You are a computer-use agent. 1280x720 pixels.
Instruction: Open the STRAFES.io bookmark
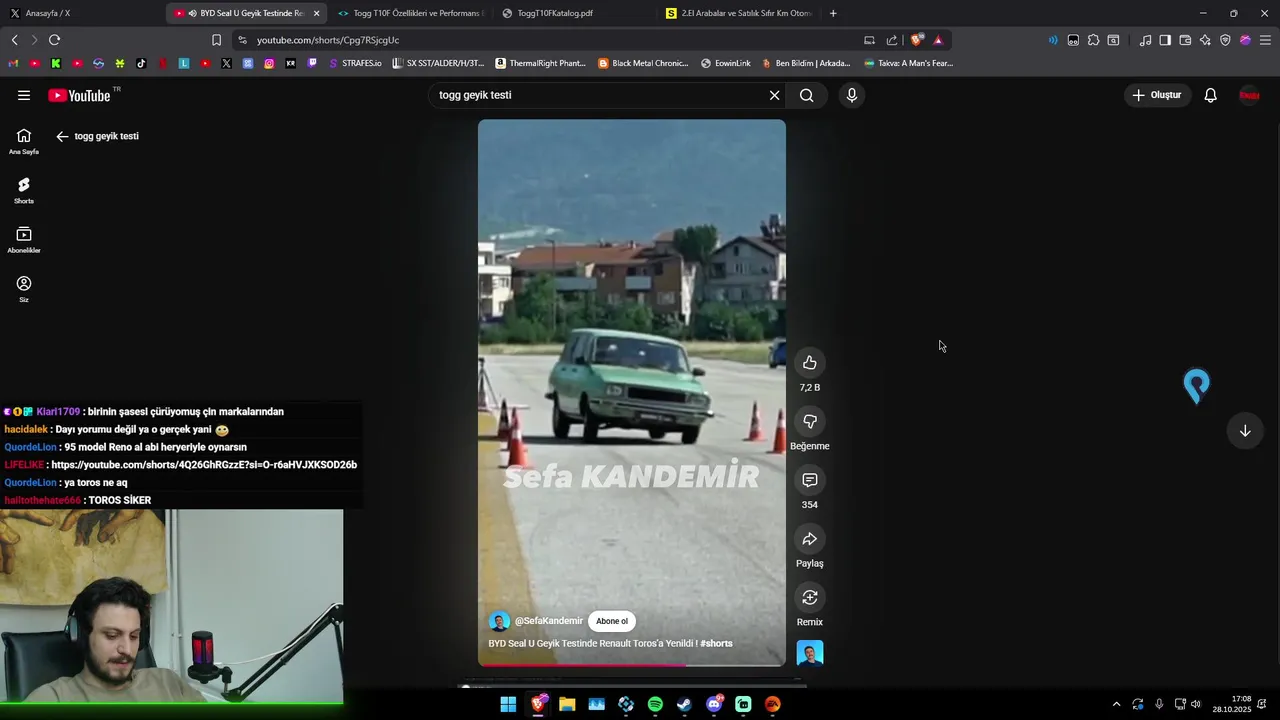pyautogui.click(x=356, y=63)
